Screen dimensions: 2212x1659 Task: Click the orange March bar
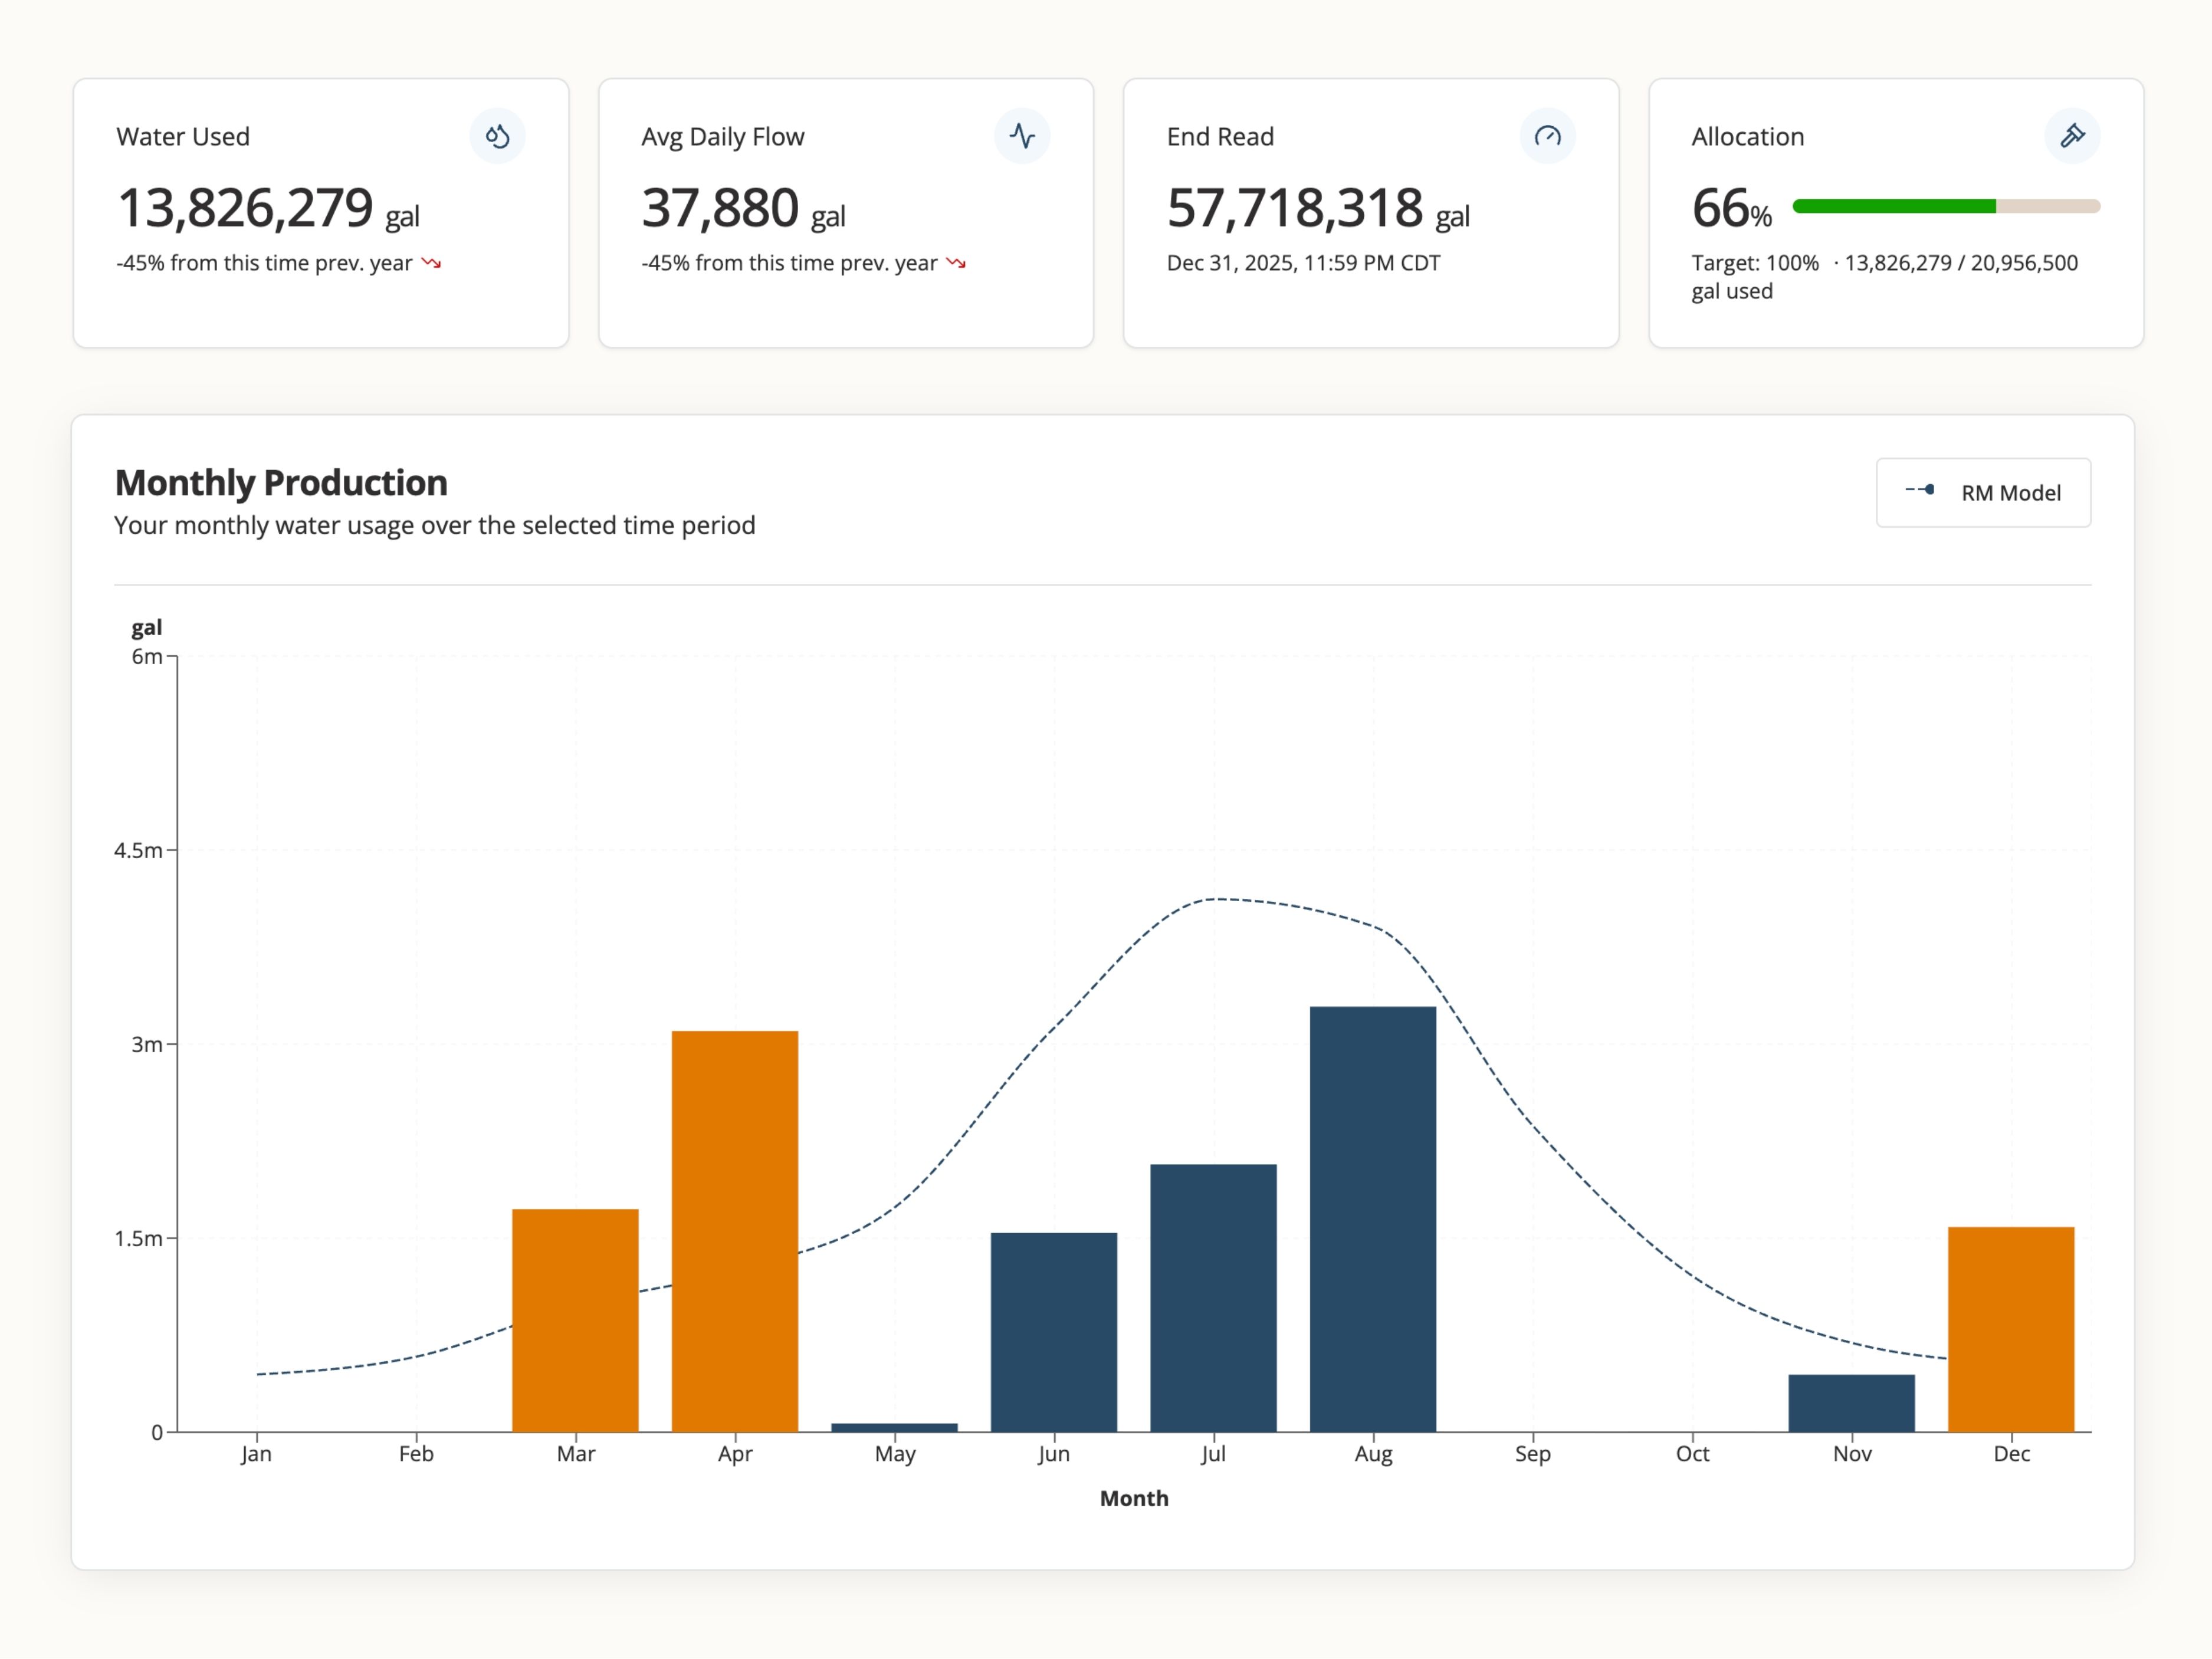(575, 1320)
